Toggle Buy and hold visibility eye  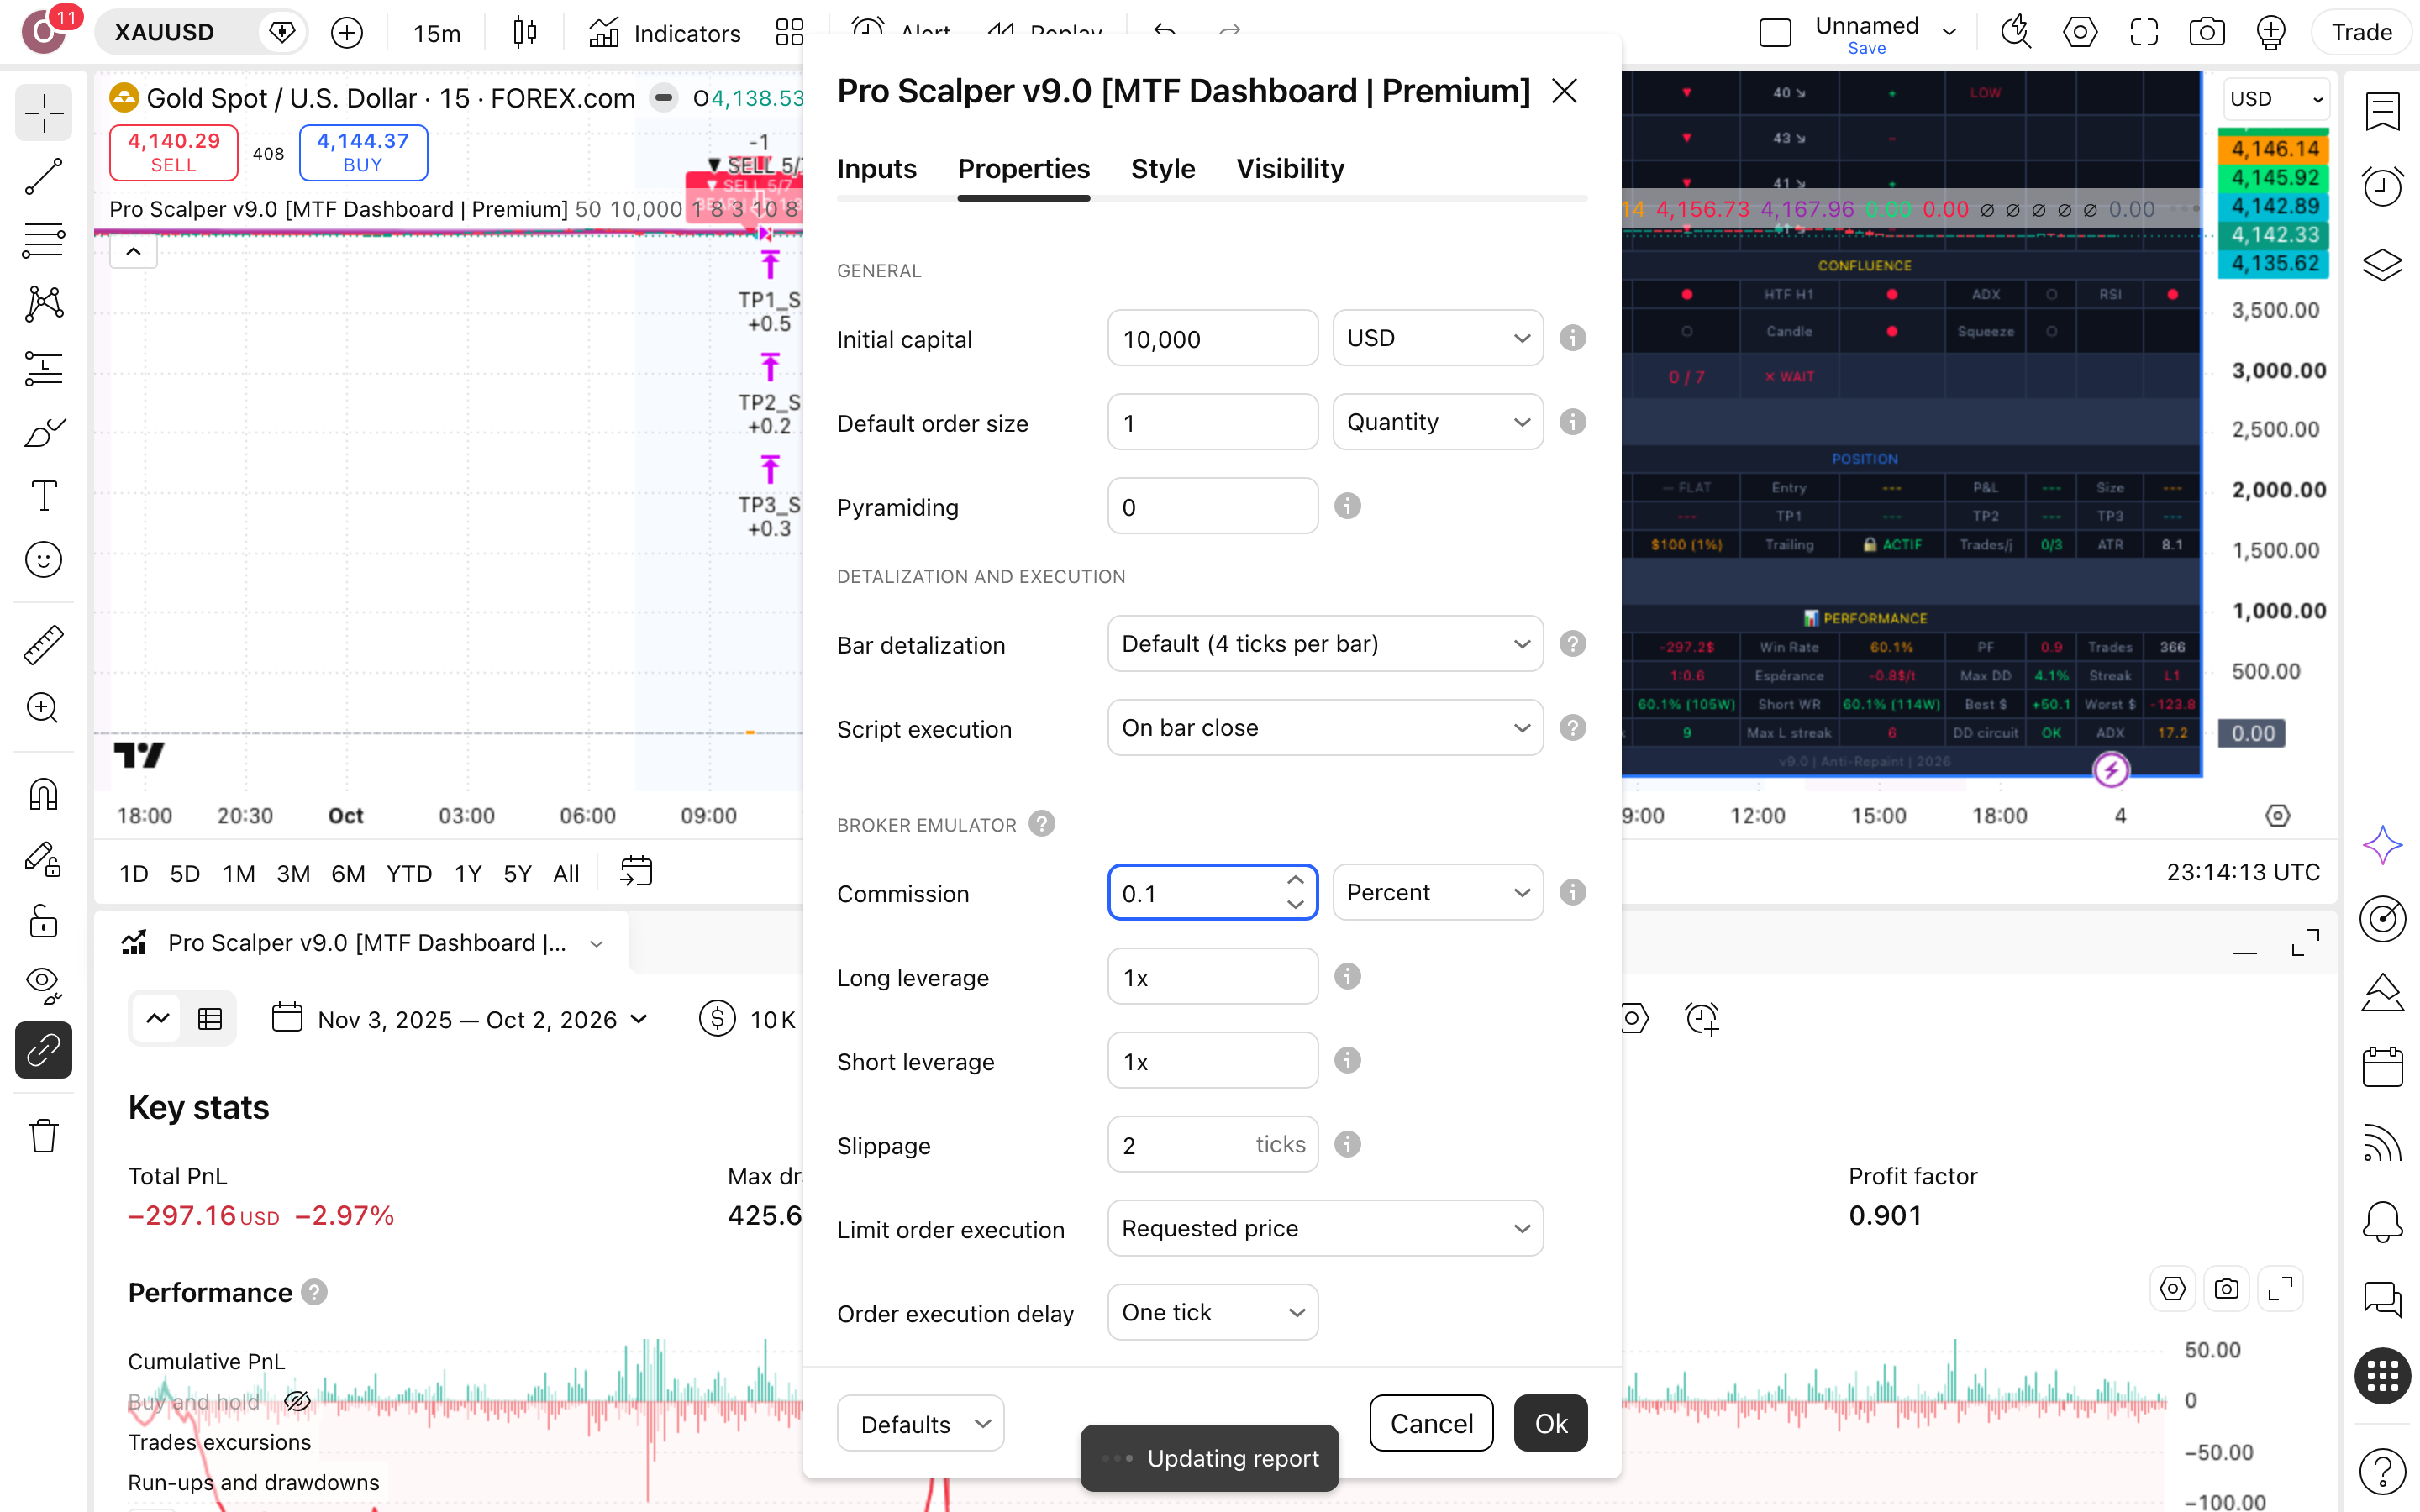[x=298, y=1402]
